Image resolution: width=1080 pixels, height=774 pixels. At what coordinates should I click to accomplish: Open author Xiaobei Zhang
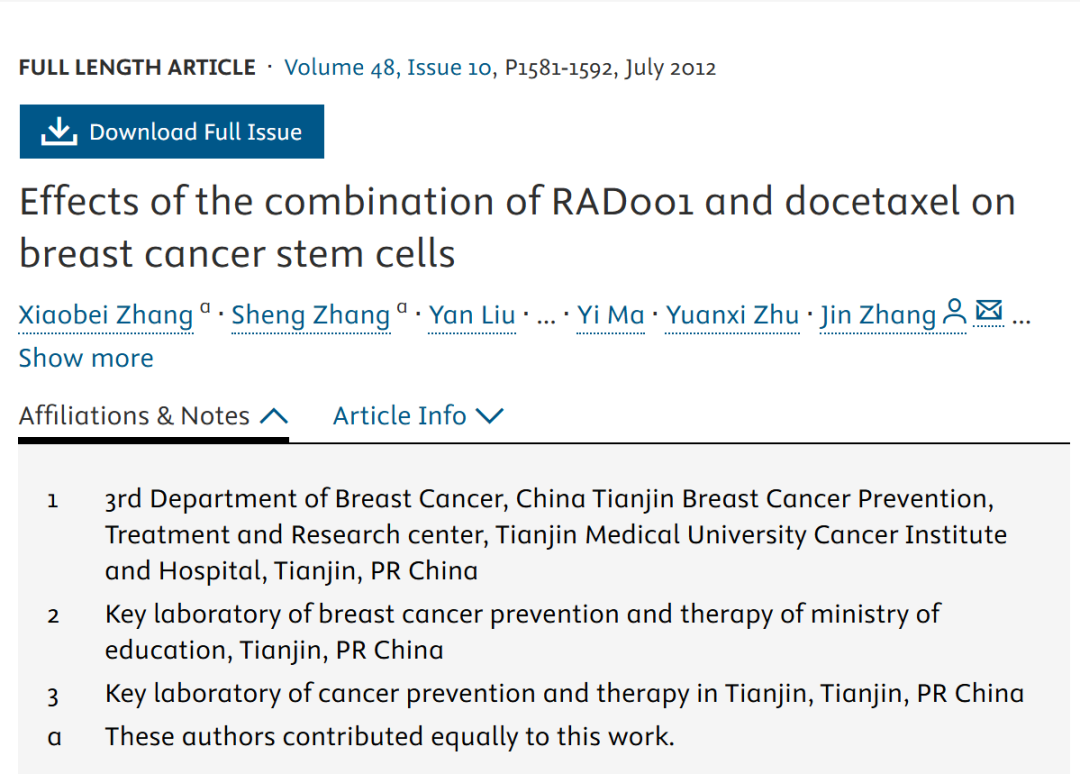click(105, 315)
